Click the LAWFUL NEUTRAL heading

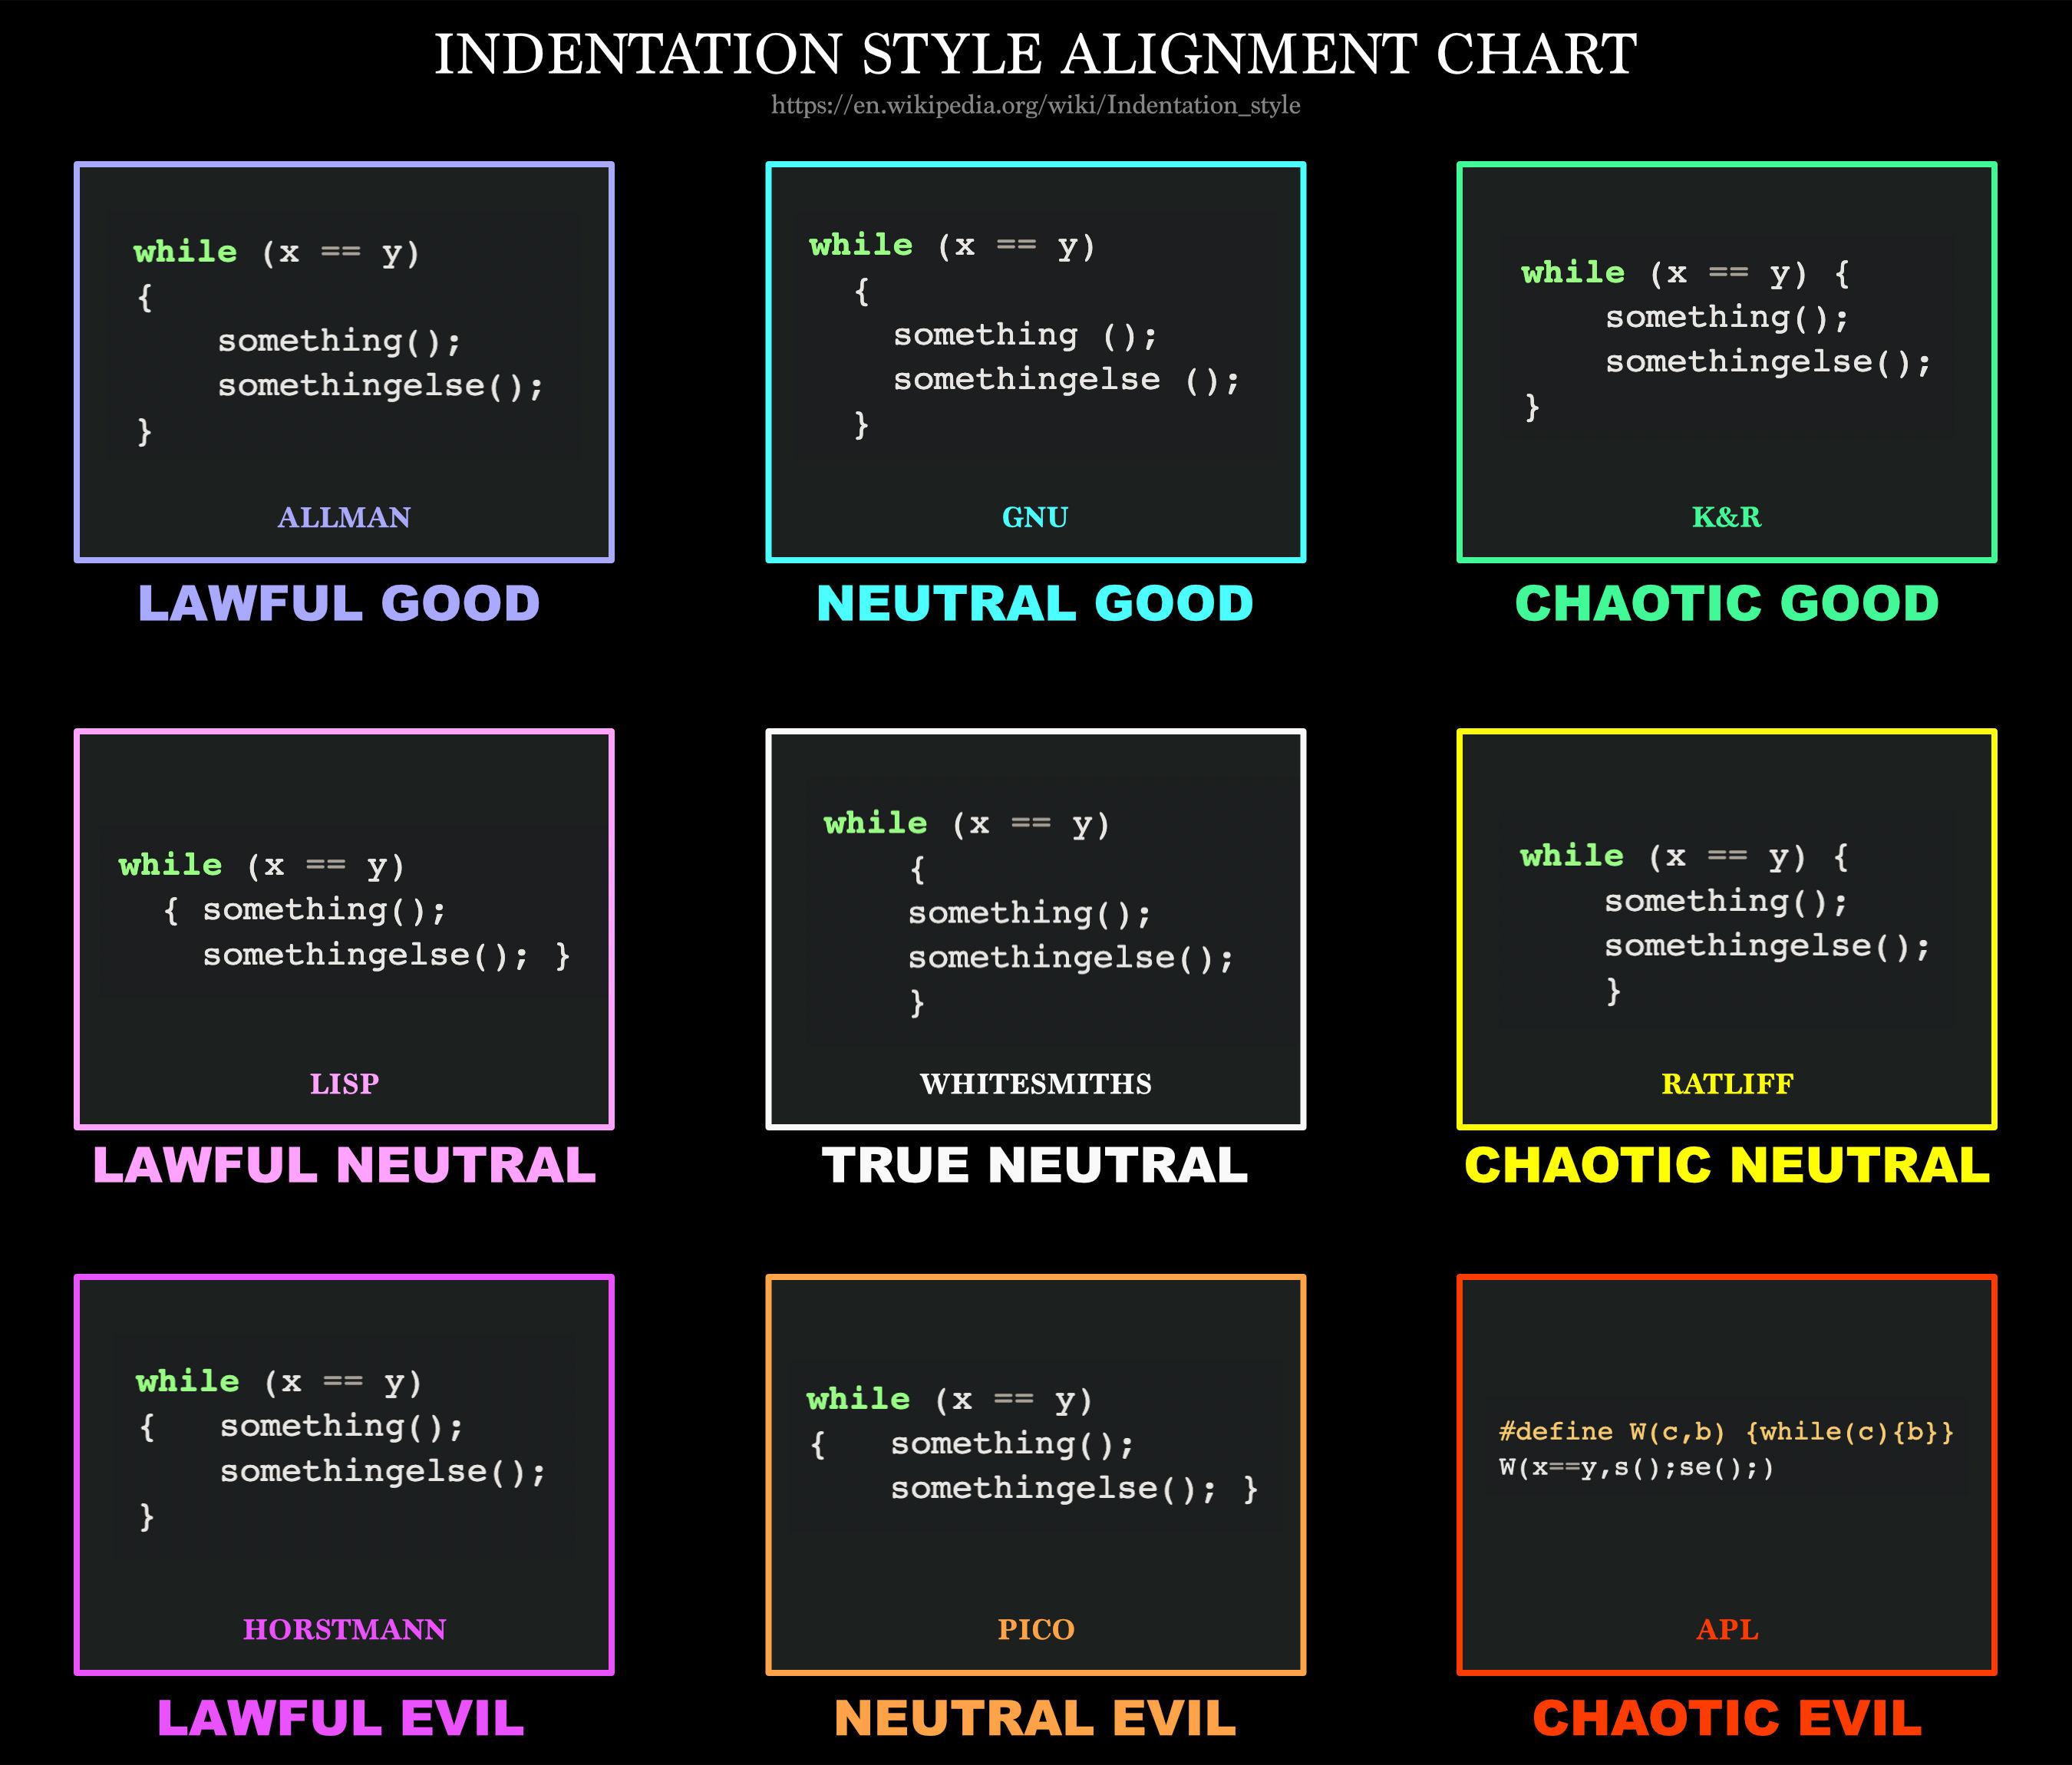[344, 1166]
